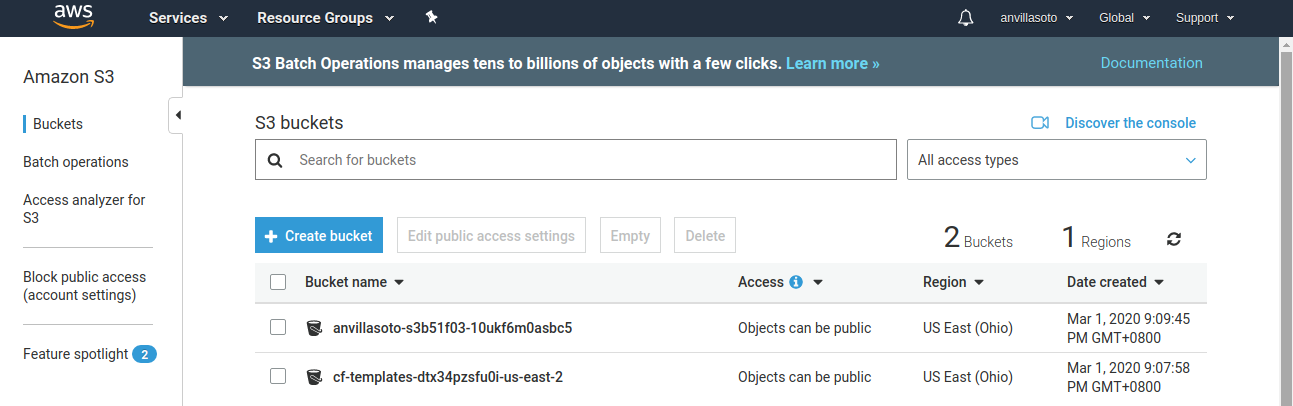Toggle the select-all buckets checkbox
The height and width of the screenshot is (406, 1293).
click(278, 282)
